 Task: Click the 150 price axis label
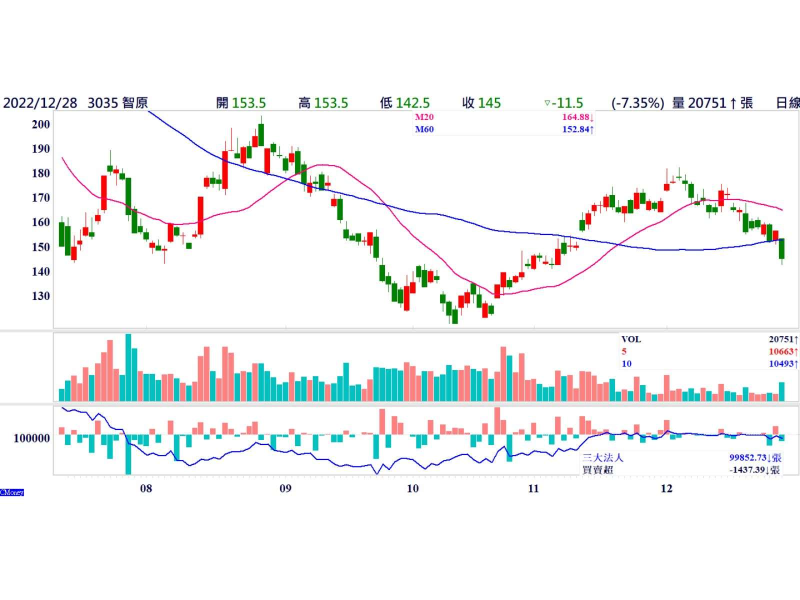pyautogui.click(x=41, y=247)
